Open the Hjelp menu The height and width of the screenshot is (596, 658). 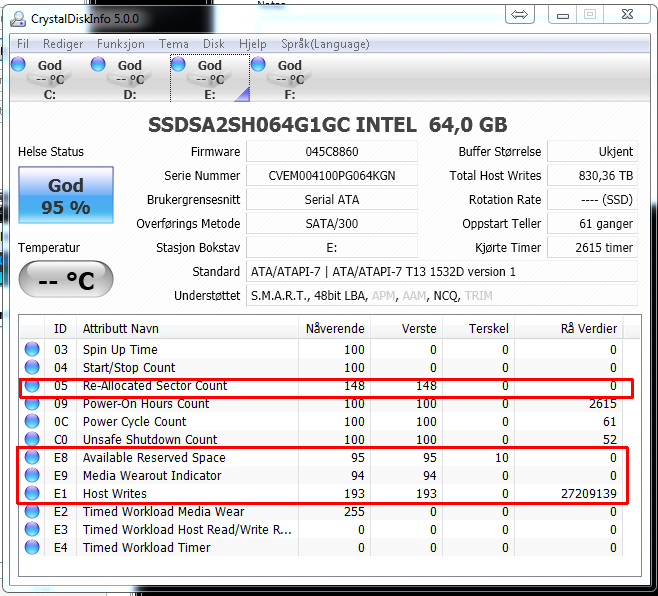pos(253,44)
